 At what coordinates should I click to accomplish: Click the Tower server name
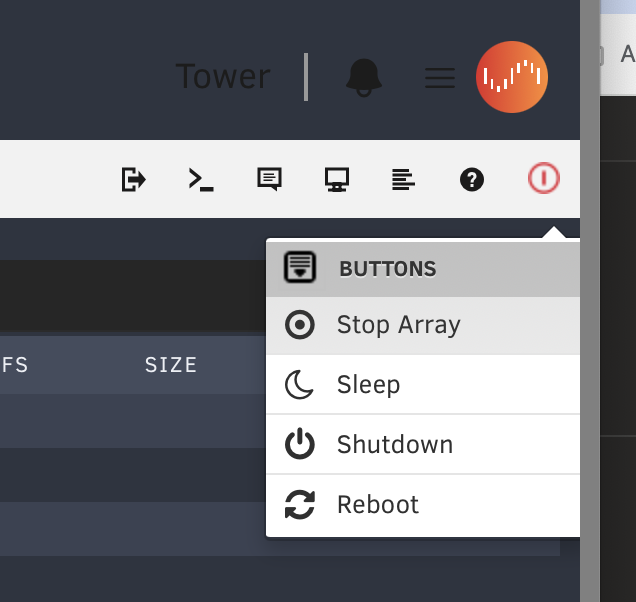[x=223, y=76]
